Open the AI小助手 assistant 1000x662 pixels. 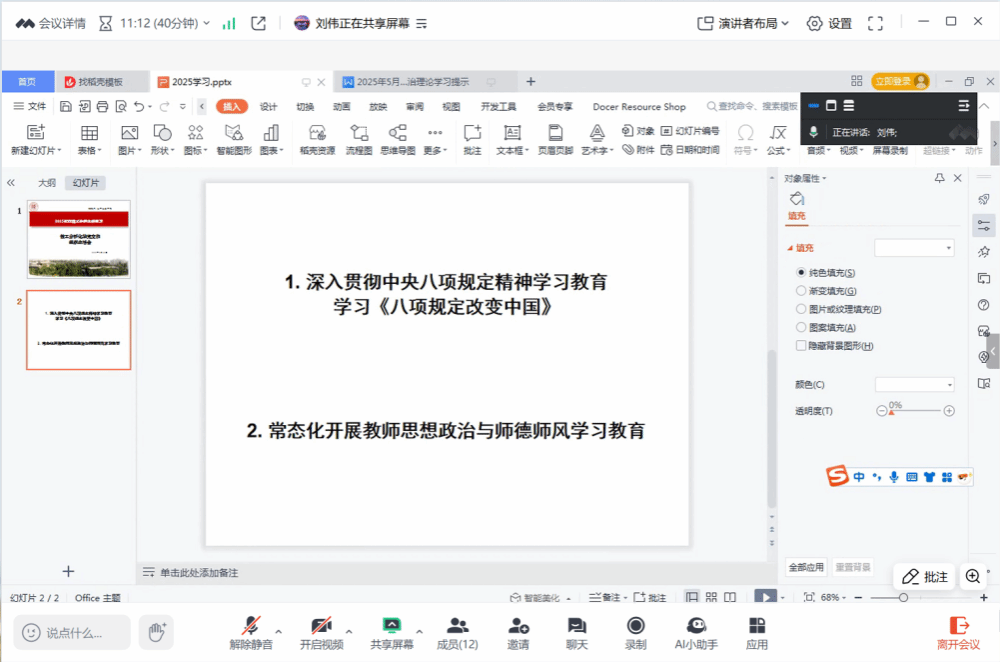696,626
